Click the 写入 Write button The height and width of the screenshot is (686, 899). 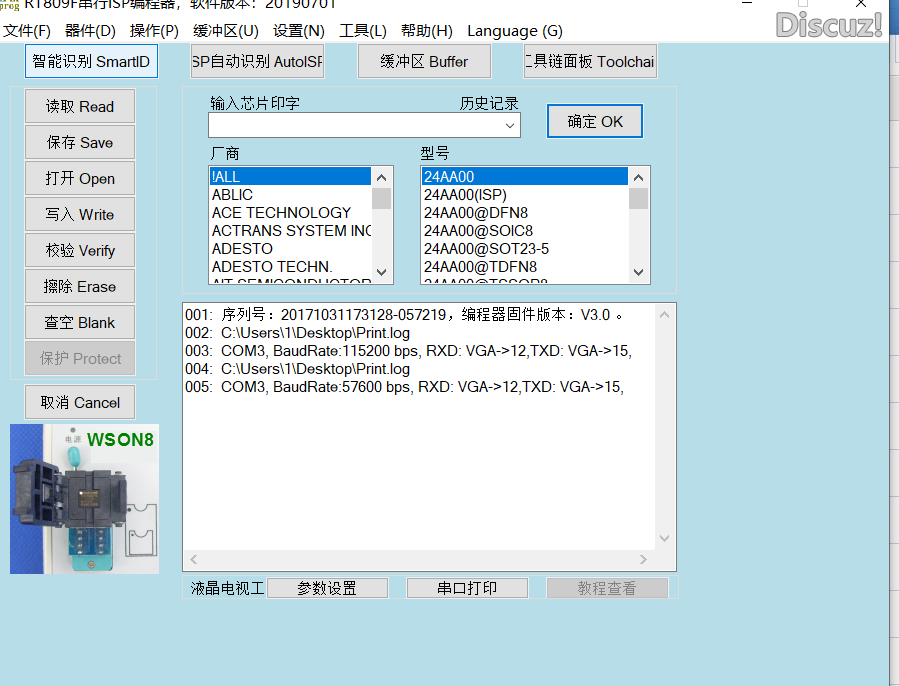(79, 214)
